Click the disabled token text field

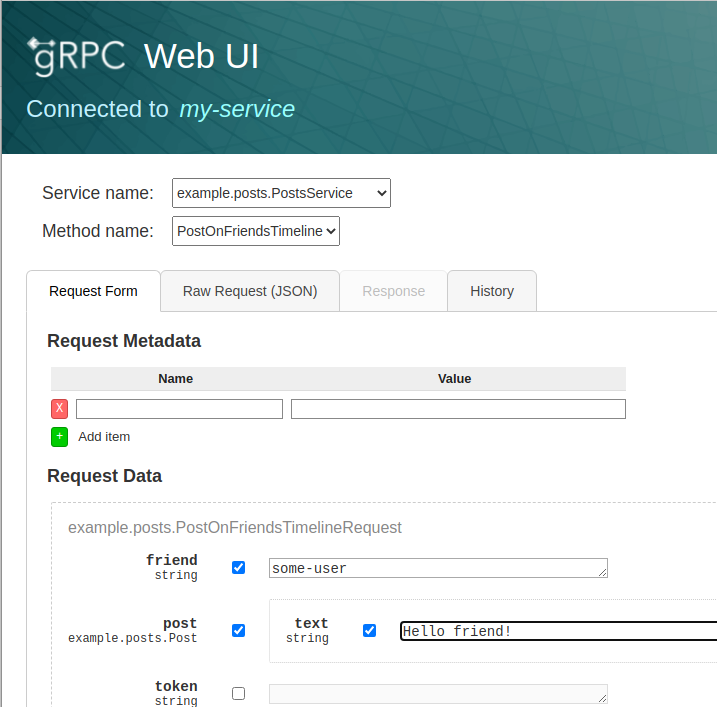[438, 694]
